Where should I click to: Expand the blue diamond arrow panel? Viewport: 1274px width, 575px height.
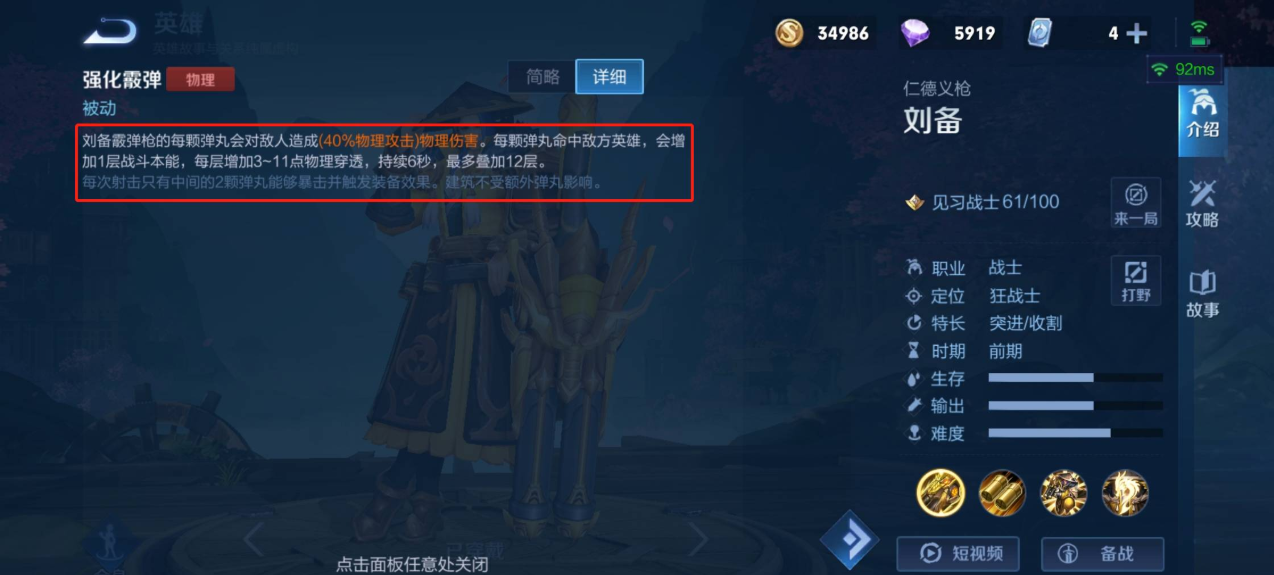851,540
